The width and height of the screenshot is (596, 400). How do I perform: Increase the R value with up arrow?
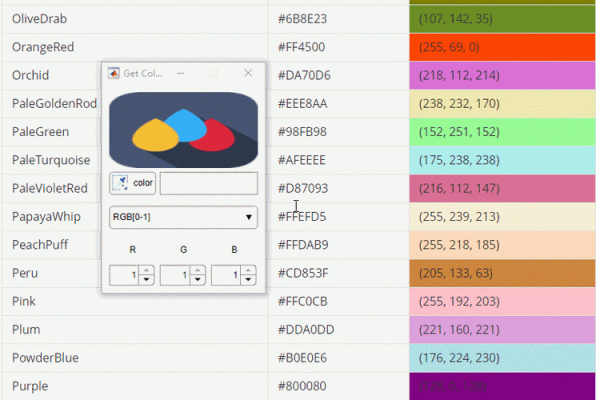click(x=146, y=270)
